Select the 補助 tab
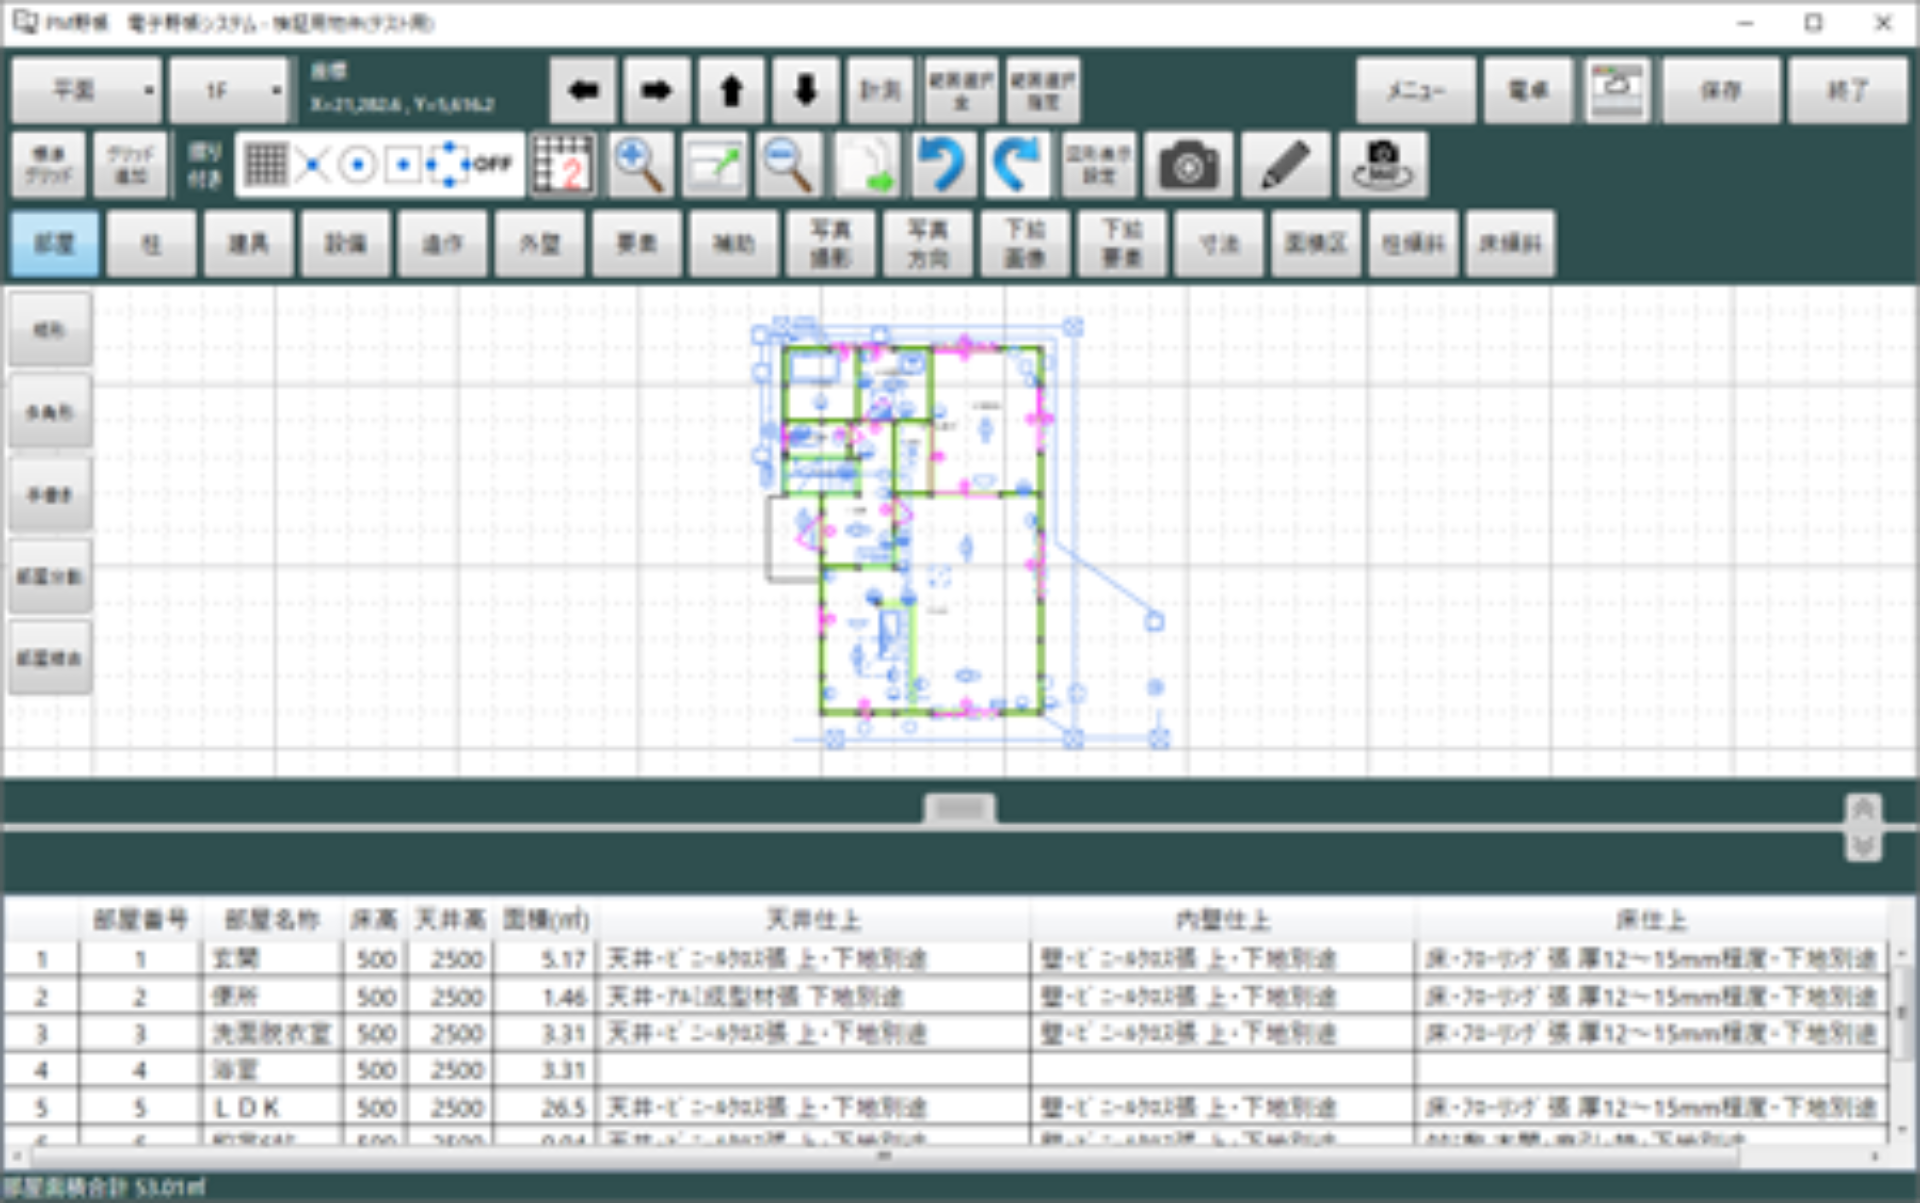Viewport: 1920px width, 1203px height. click(x=733, y=243)
